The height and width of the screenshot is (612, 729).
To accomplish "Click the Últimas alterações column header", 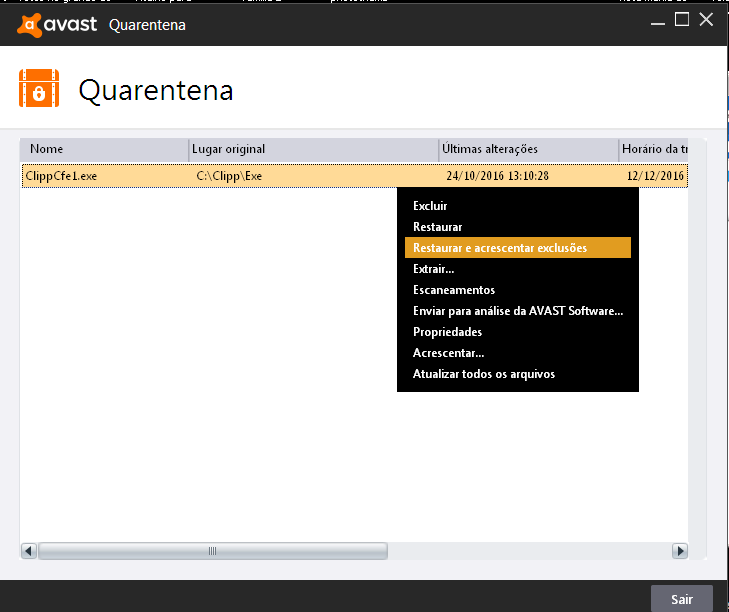I will click(528, 149).
